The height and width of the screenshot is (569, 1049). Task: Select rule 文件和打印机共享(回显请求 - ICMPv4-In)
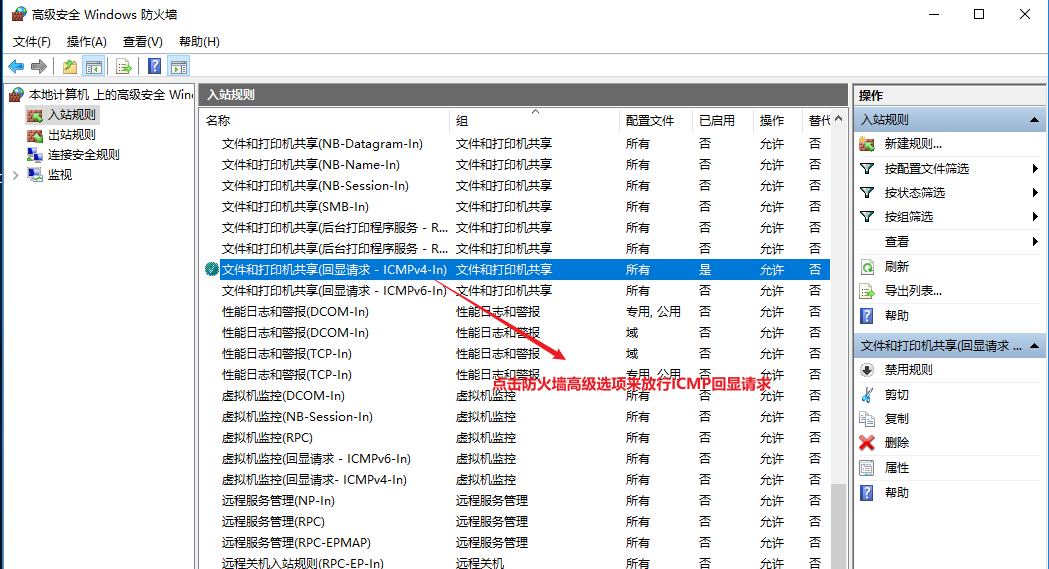(334, 269)
